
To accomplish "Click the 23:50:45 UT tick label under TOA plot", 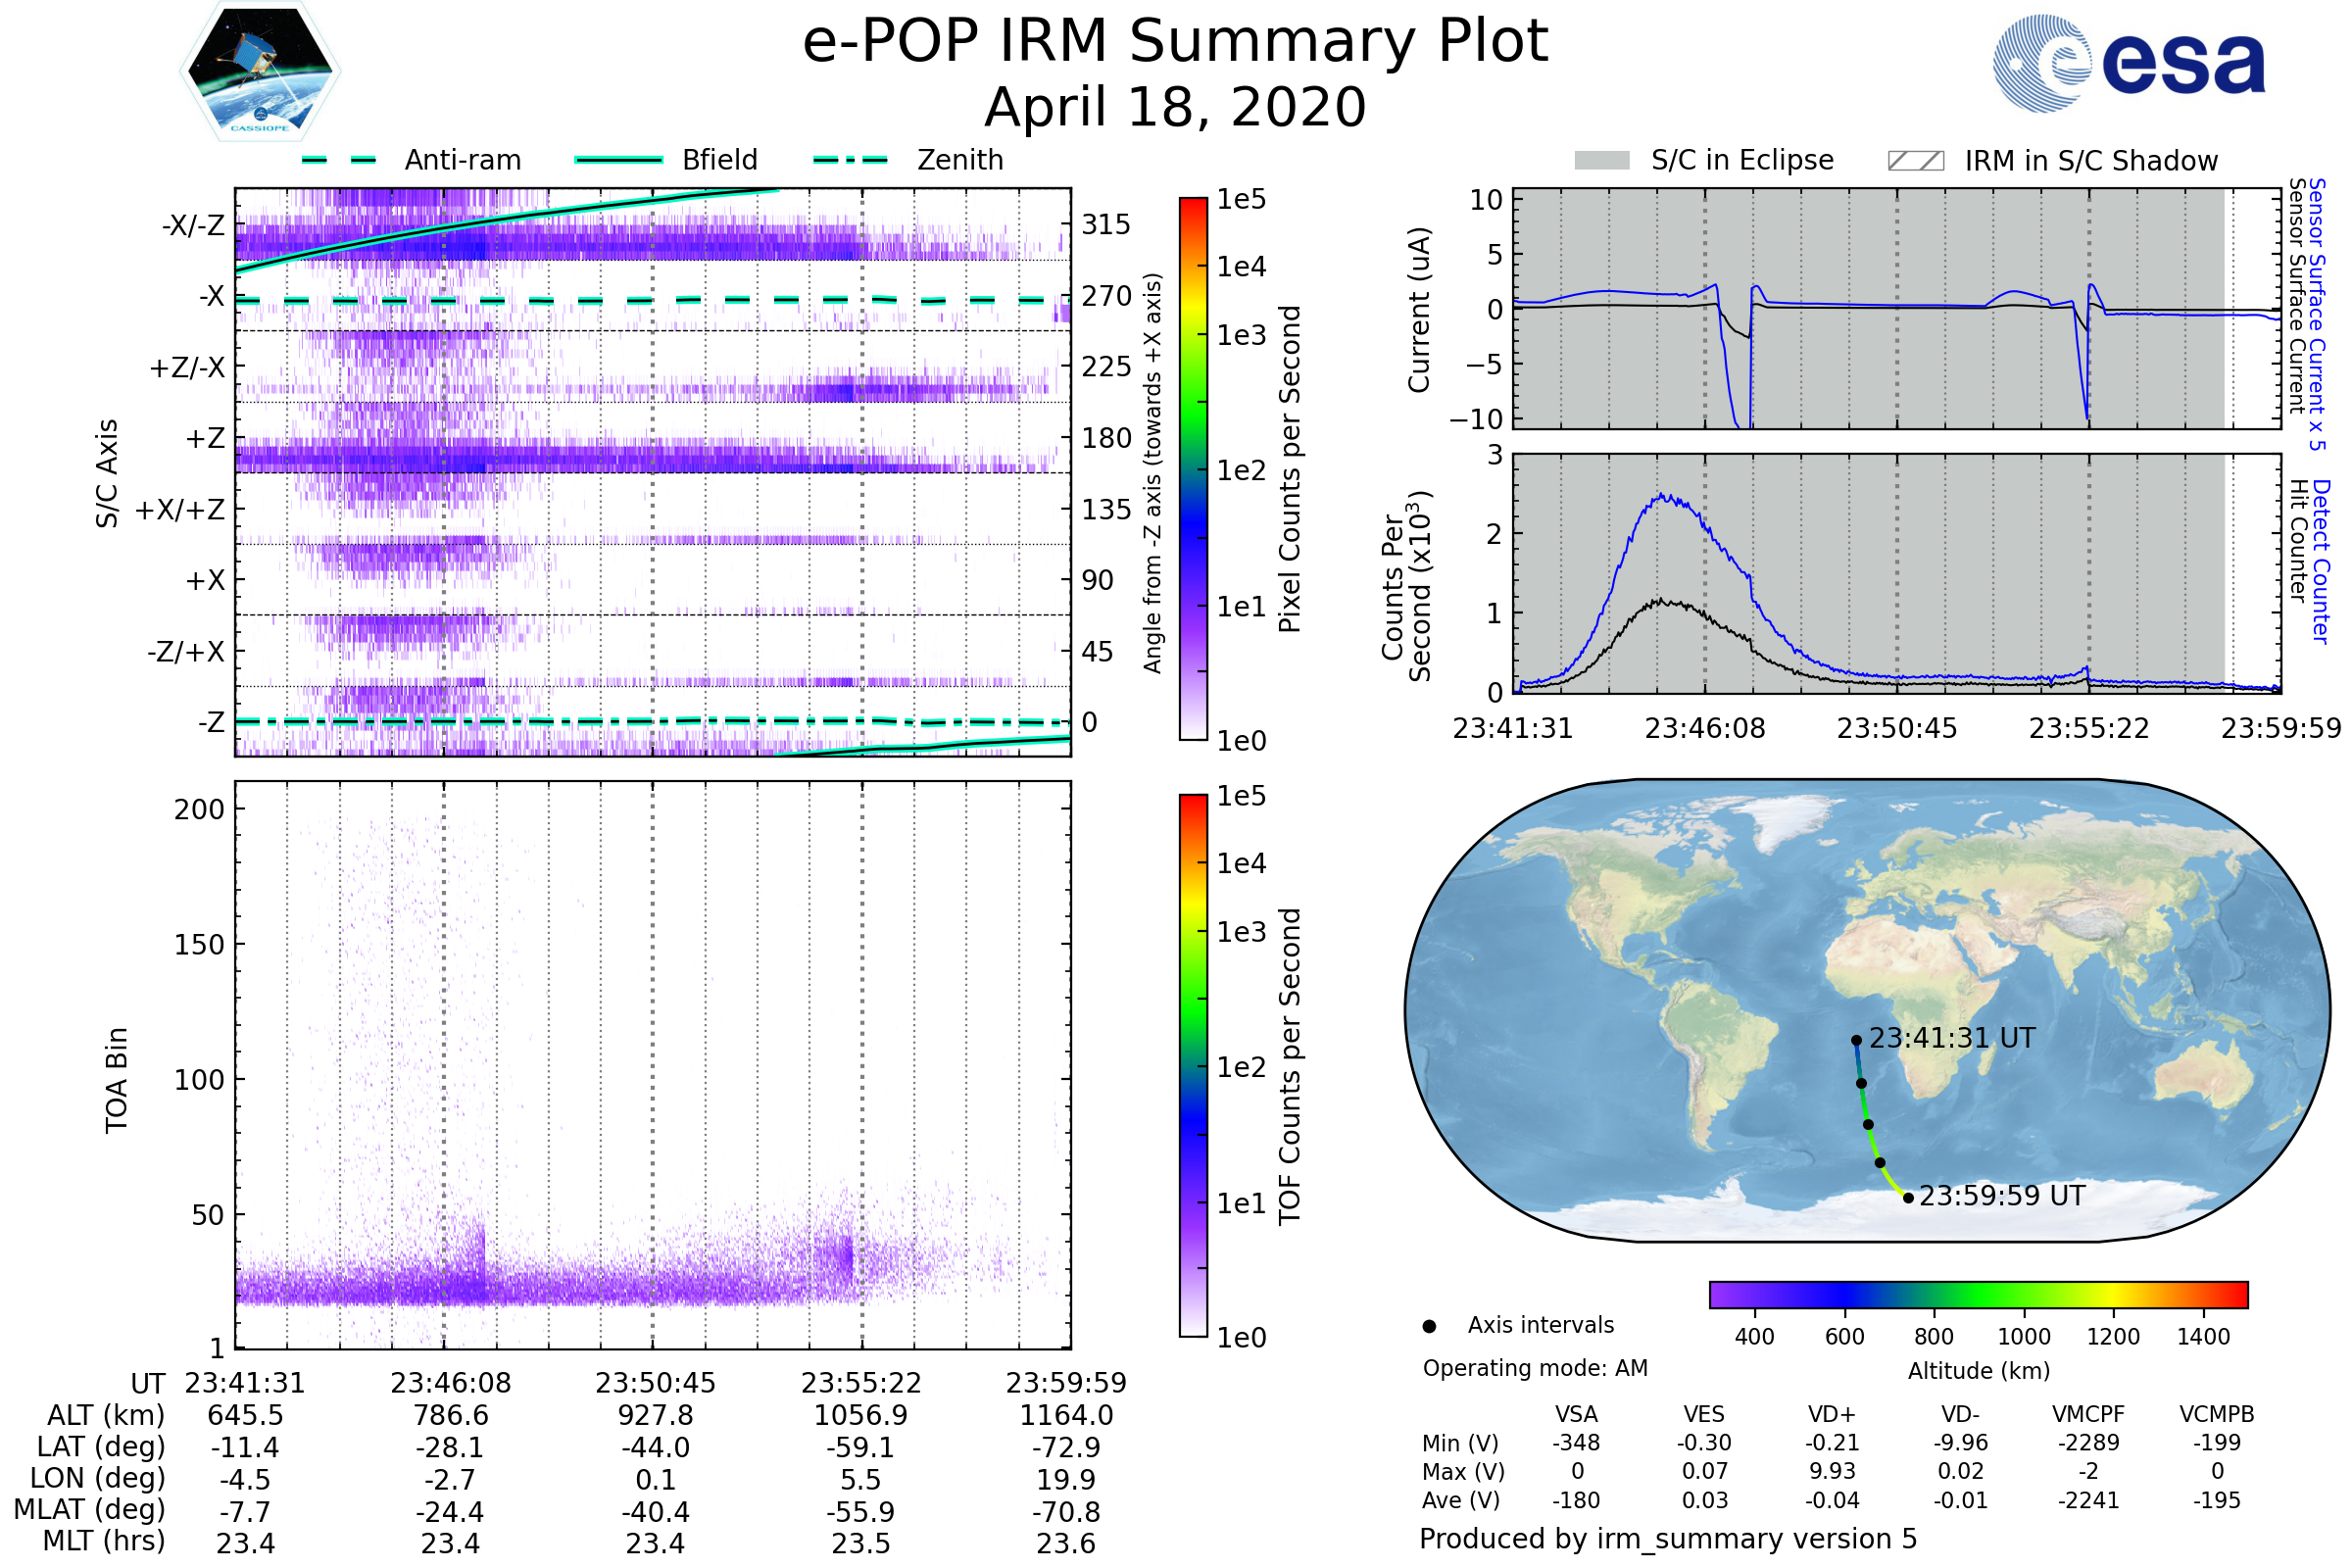I will (x=655, y=1383).
